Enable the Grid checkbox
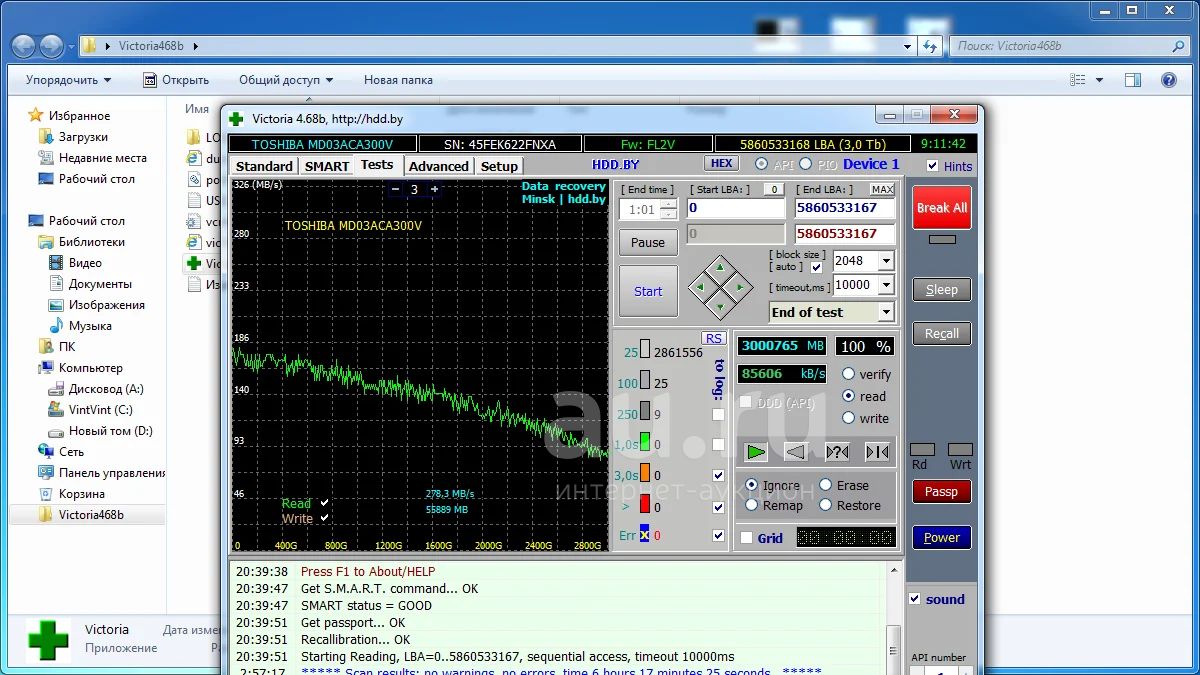This screenshot has height=675, width=1200. (x=747, y=538)
